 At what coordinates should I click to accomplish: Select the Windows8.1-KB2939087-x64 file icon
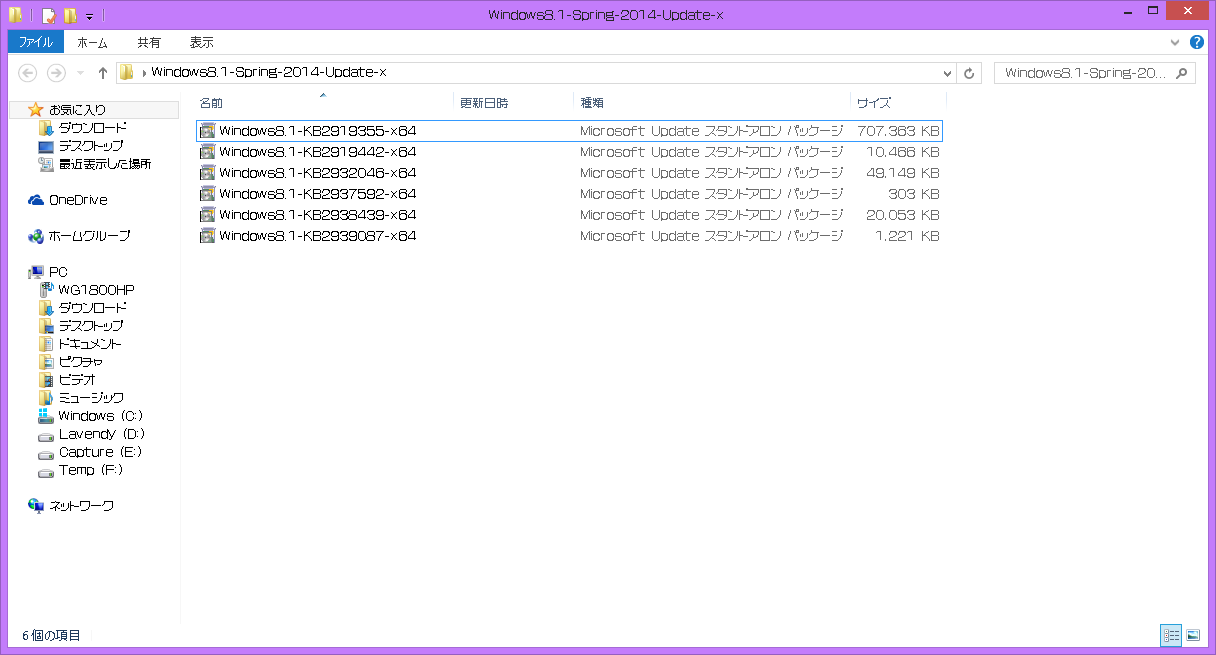[x=208, y=236]
